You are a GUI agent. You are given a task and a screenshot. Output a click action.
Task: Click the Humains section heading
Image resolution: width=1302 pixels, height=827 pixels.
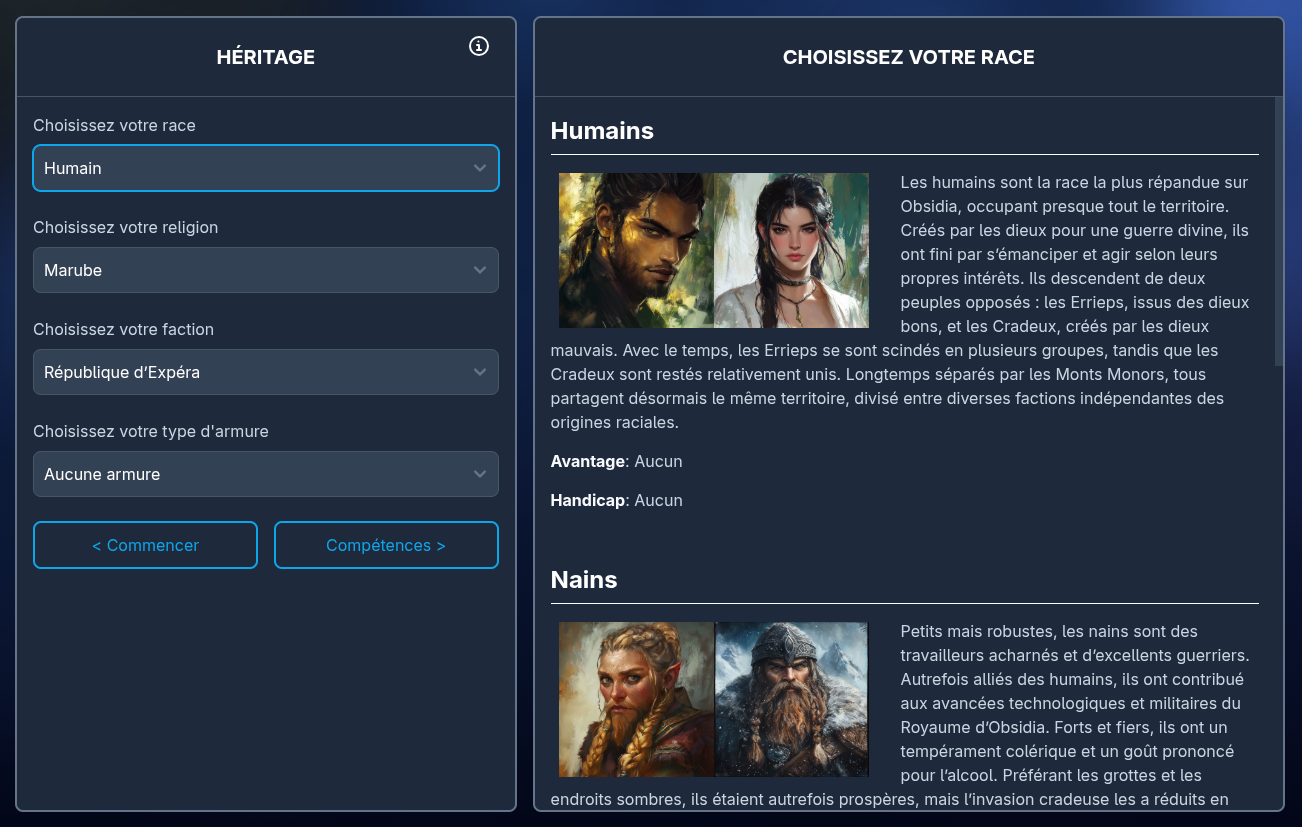tap(602, 131)
